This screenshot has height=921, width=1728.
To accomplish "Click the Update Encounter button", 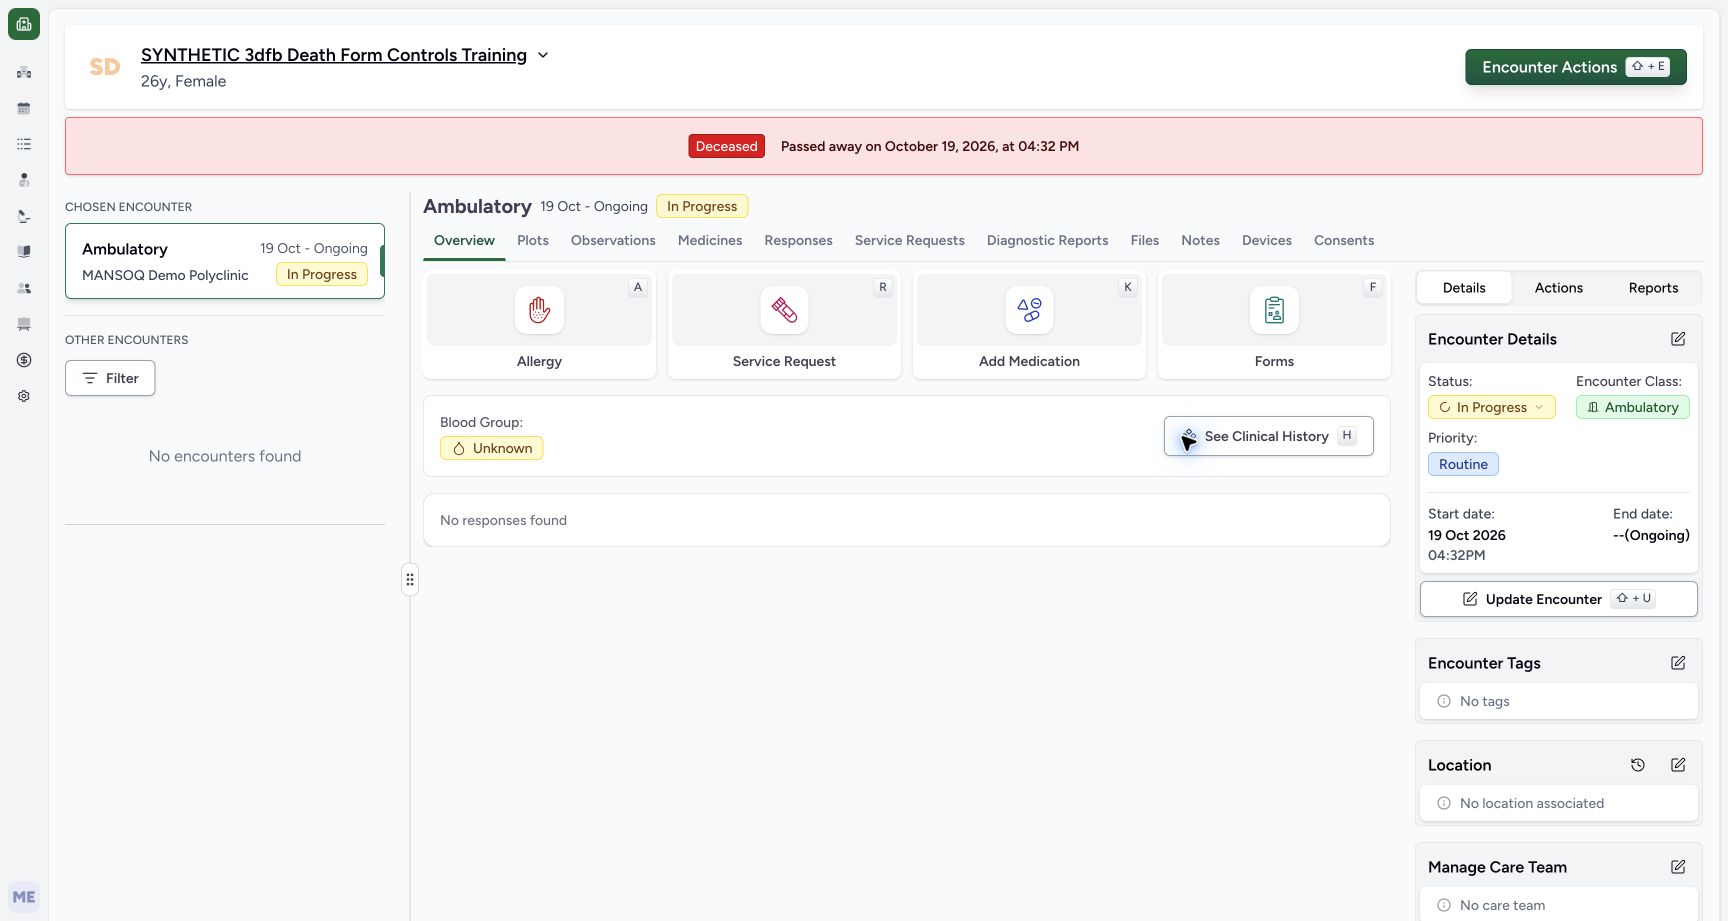I will (x=1558, y=599).
